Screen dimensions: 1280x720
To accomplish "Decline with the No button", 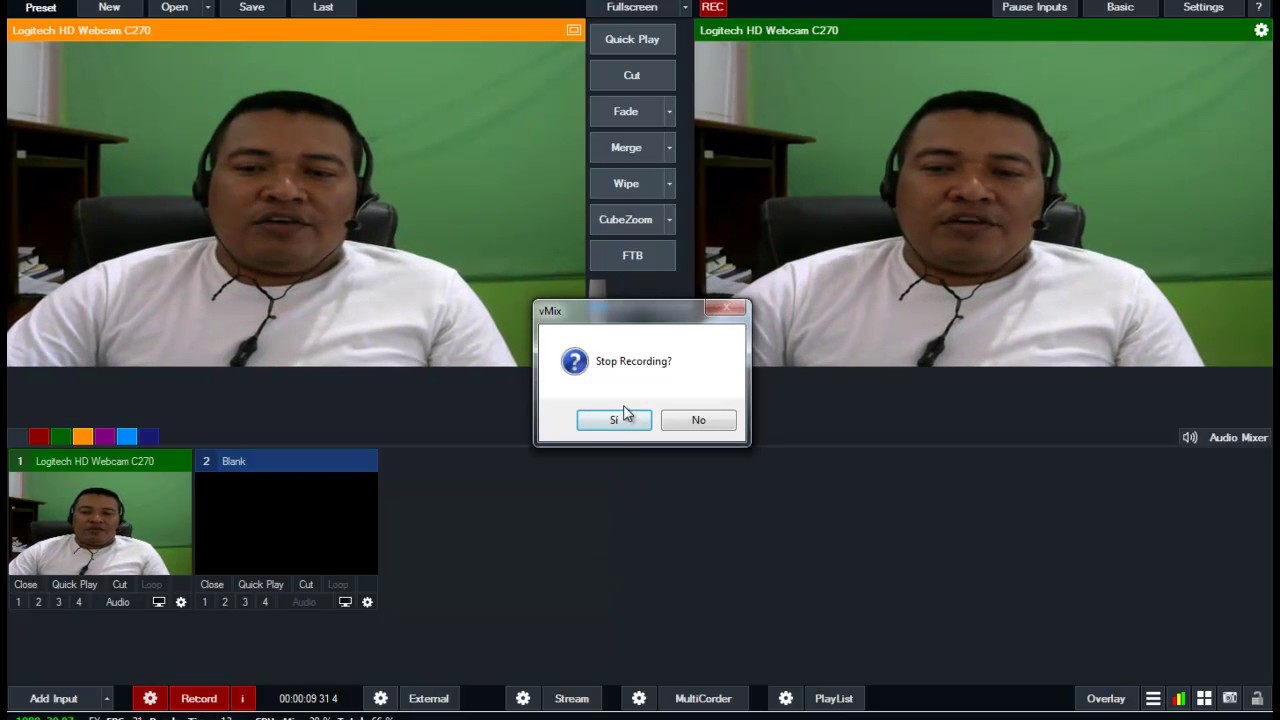I will point(698,420).
